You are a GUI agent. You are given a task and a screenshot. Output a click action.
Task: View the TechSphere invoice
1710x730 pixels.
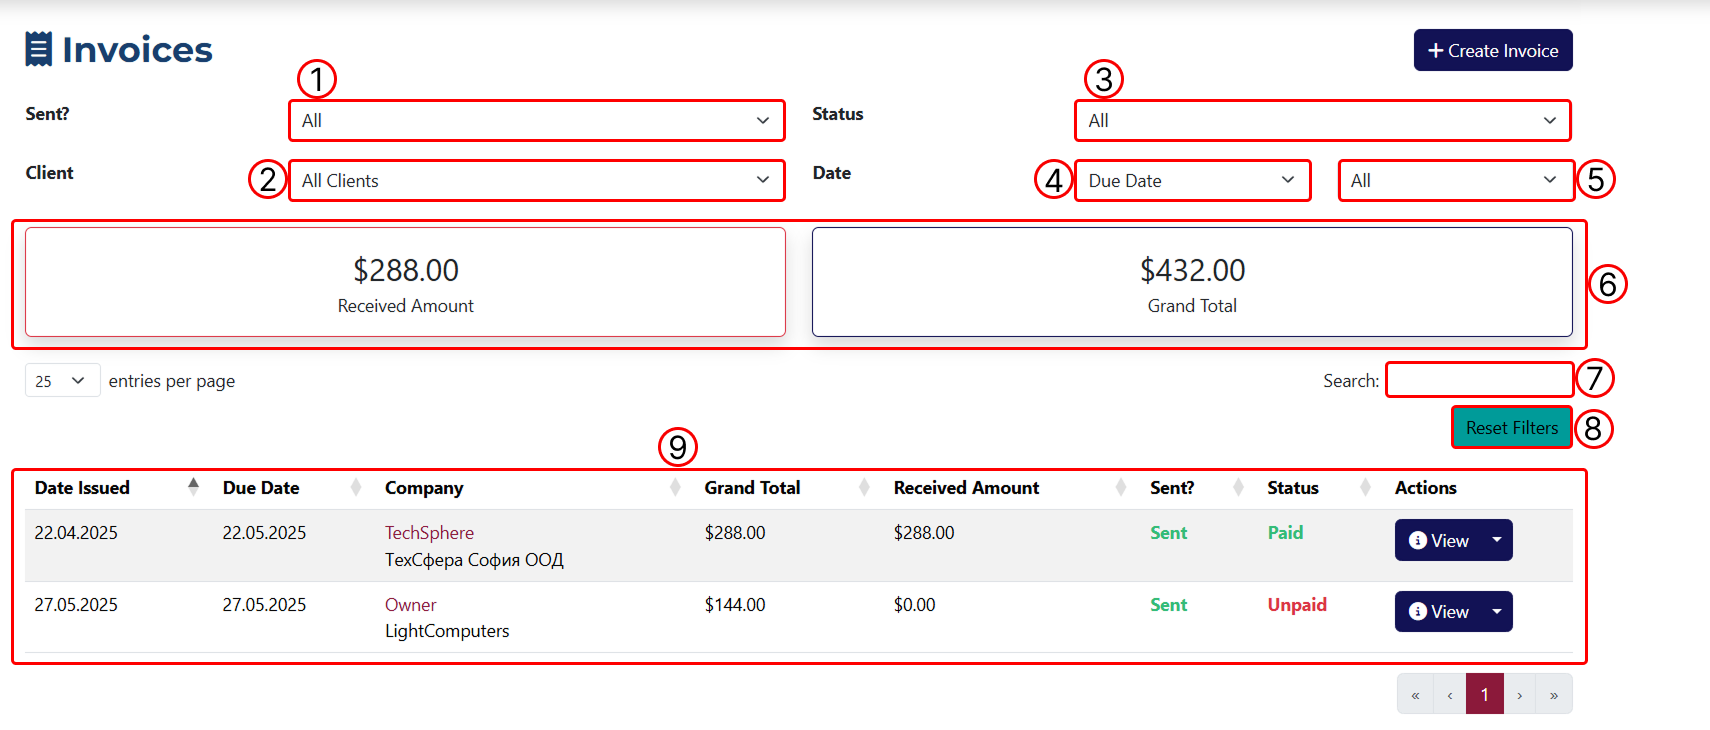pos(1438,540)
